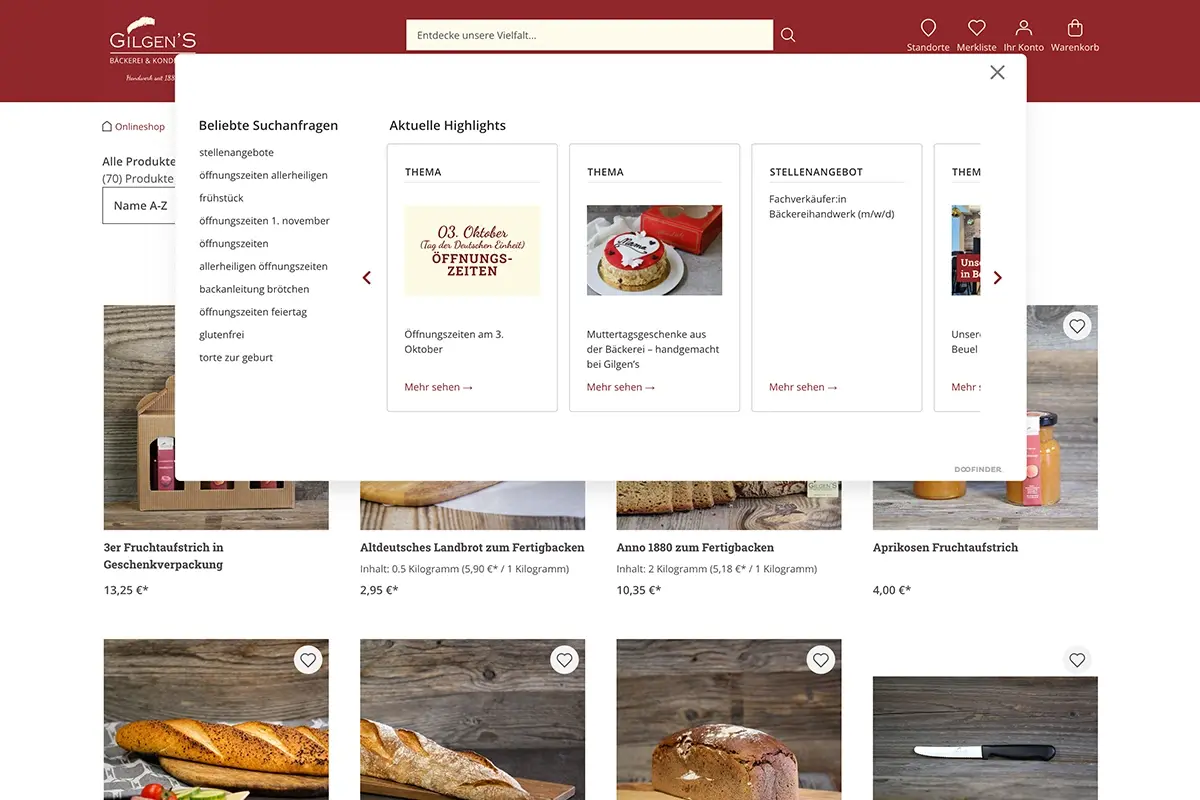Close the search overlay with the X icon

point(997,72)
